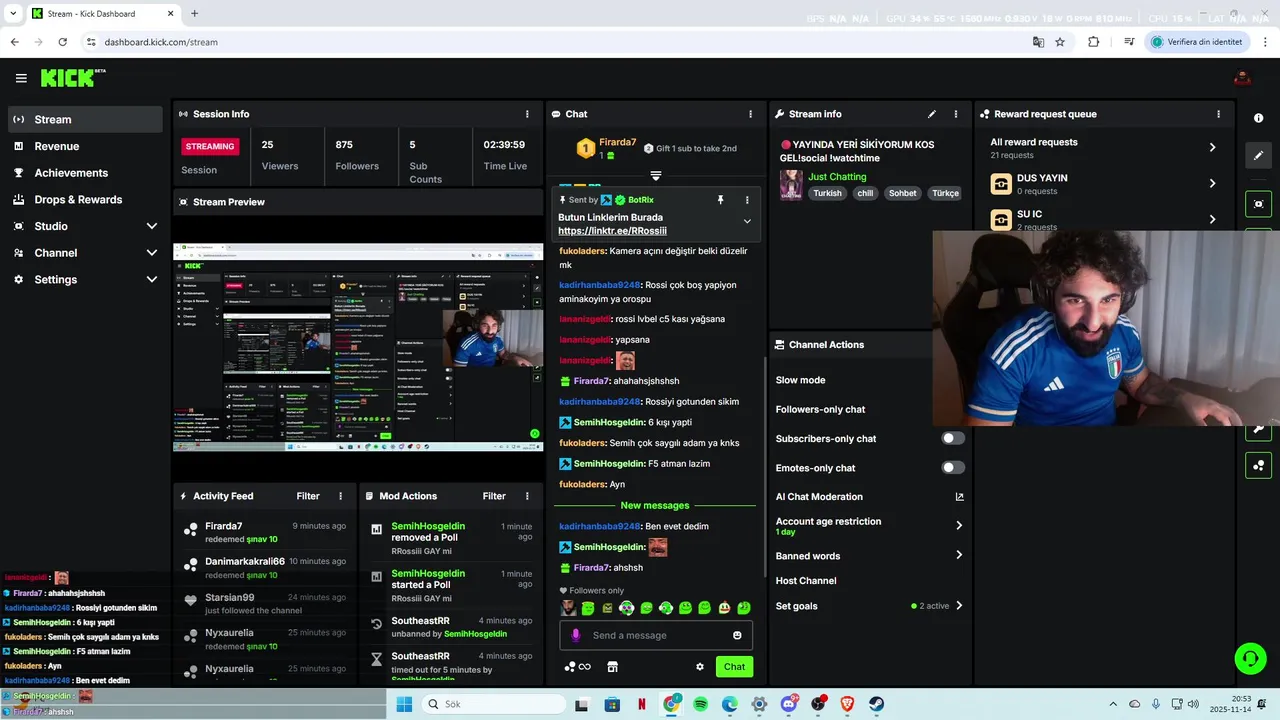Screen dimensions: 1280x720
Task: Open Spotify from the taskbar
Action: (x=701, y=704)
